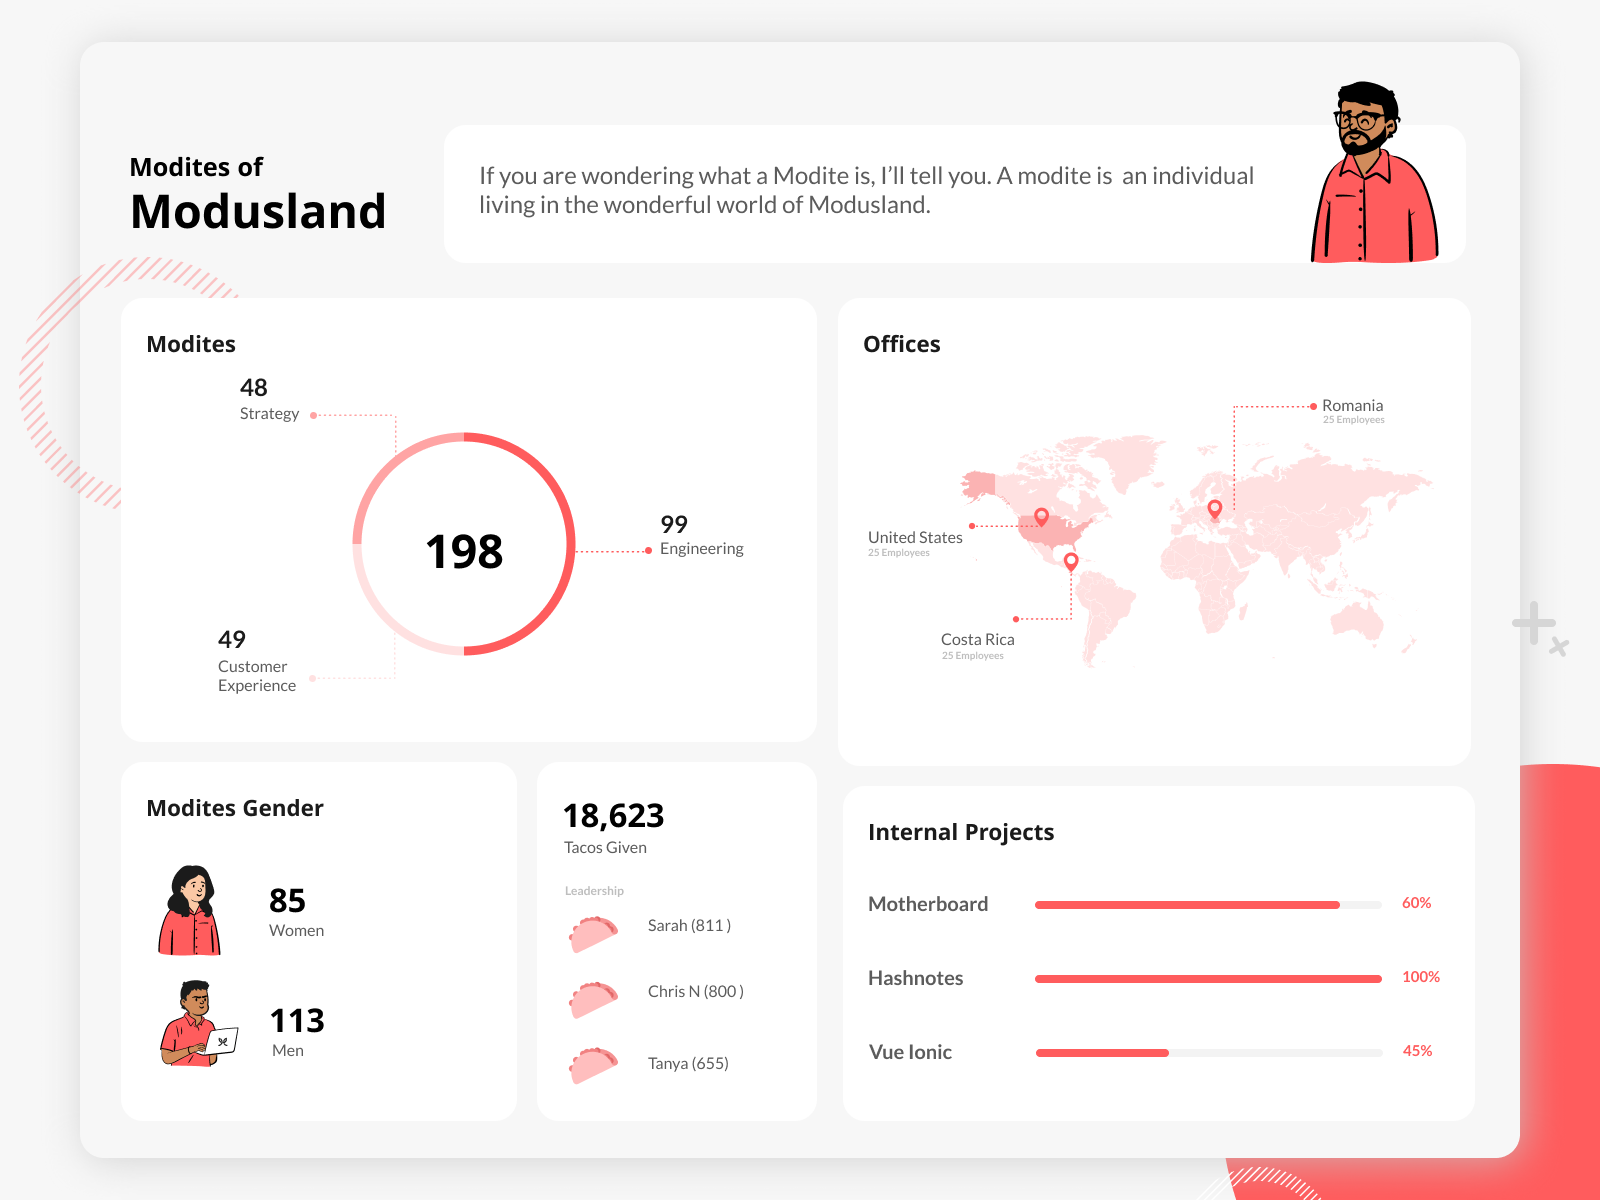The width and height of the screenshot is (1600, 1200).
Task: Click the United States office label
Action: pos(915,543)
